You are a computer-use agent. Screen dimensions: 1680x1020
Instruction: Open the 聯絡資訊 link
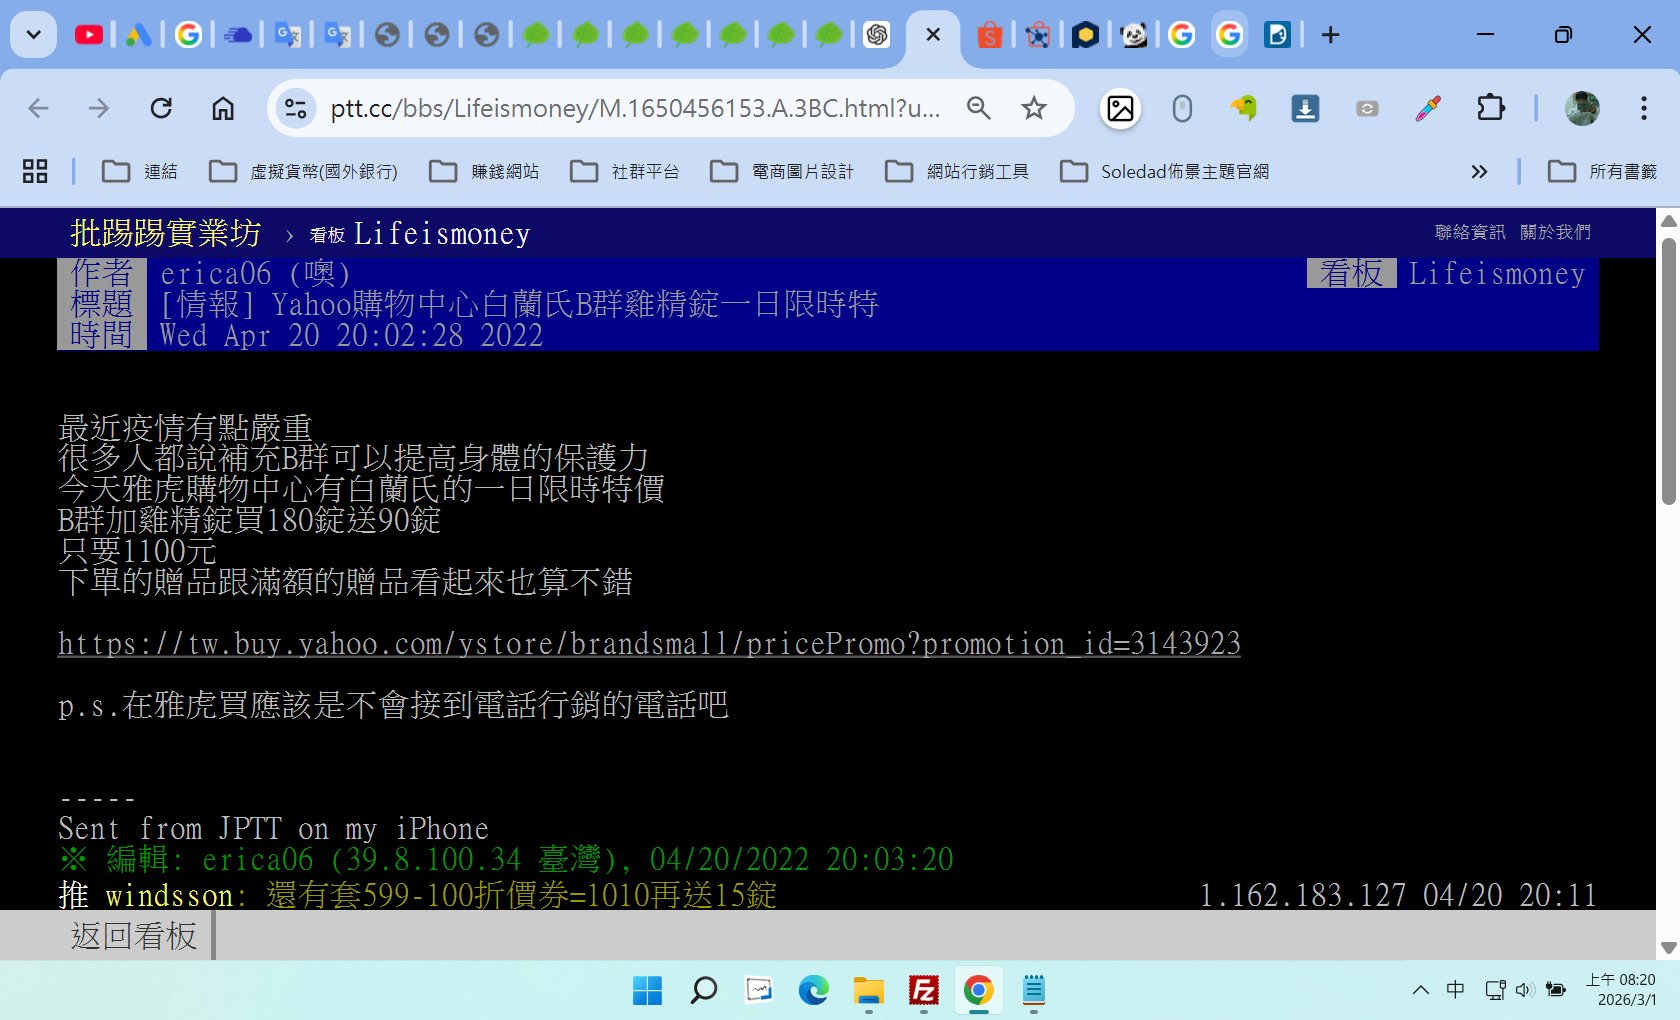click(x=1469, y=232)
